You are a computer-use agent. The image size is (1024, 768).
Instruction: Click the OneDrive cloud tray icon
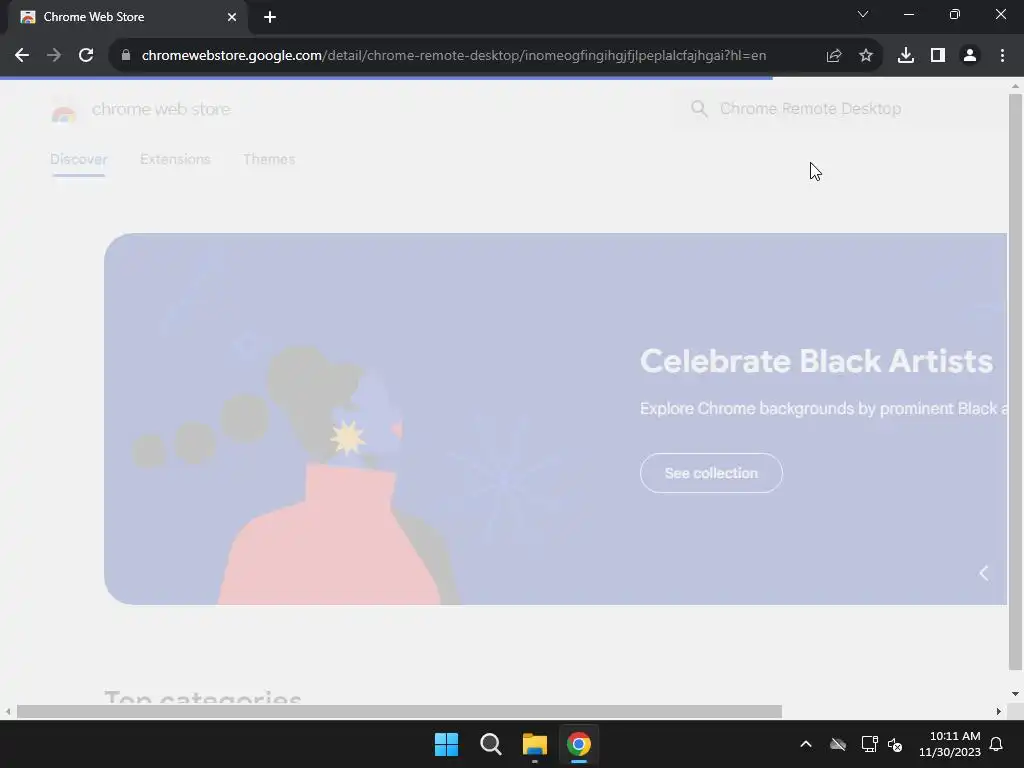pos(838,744)
